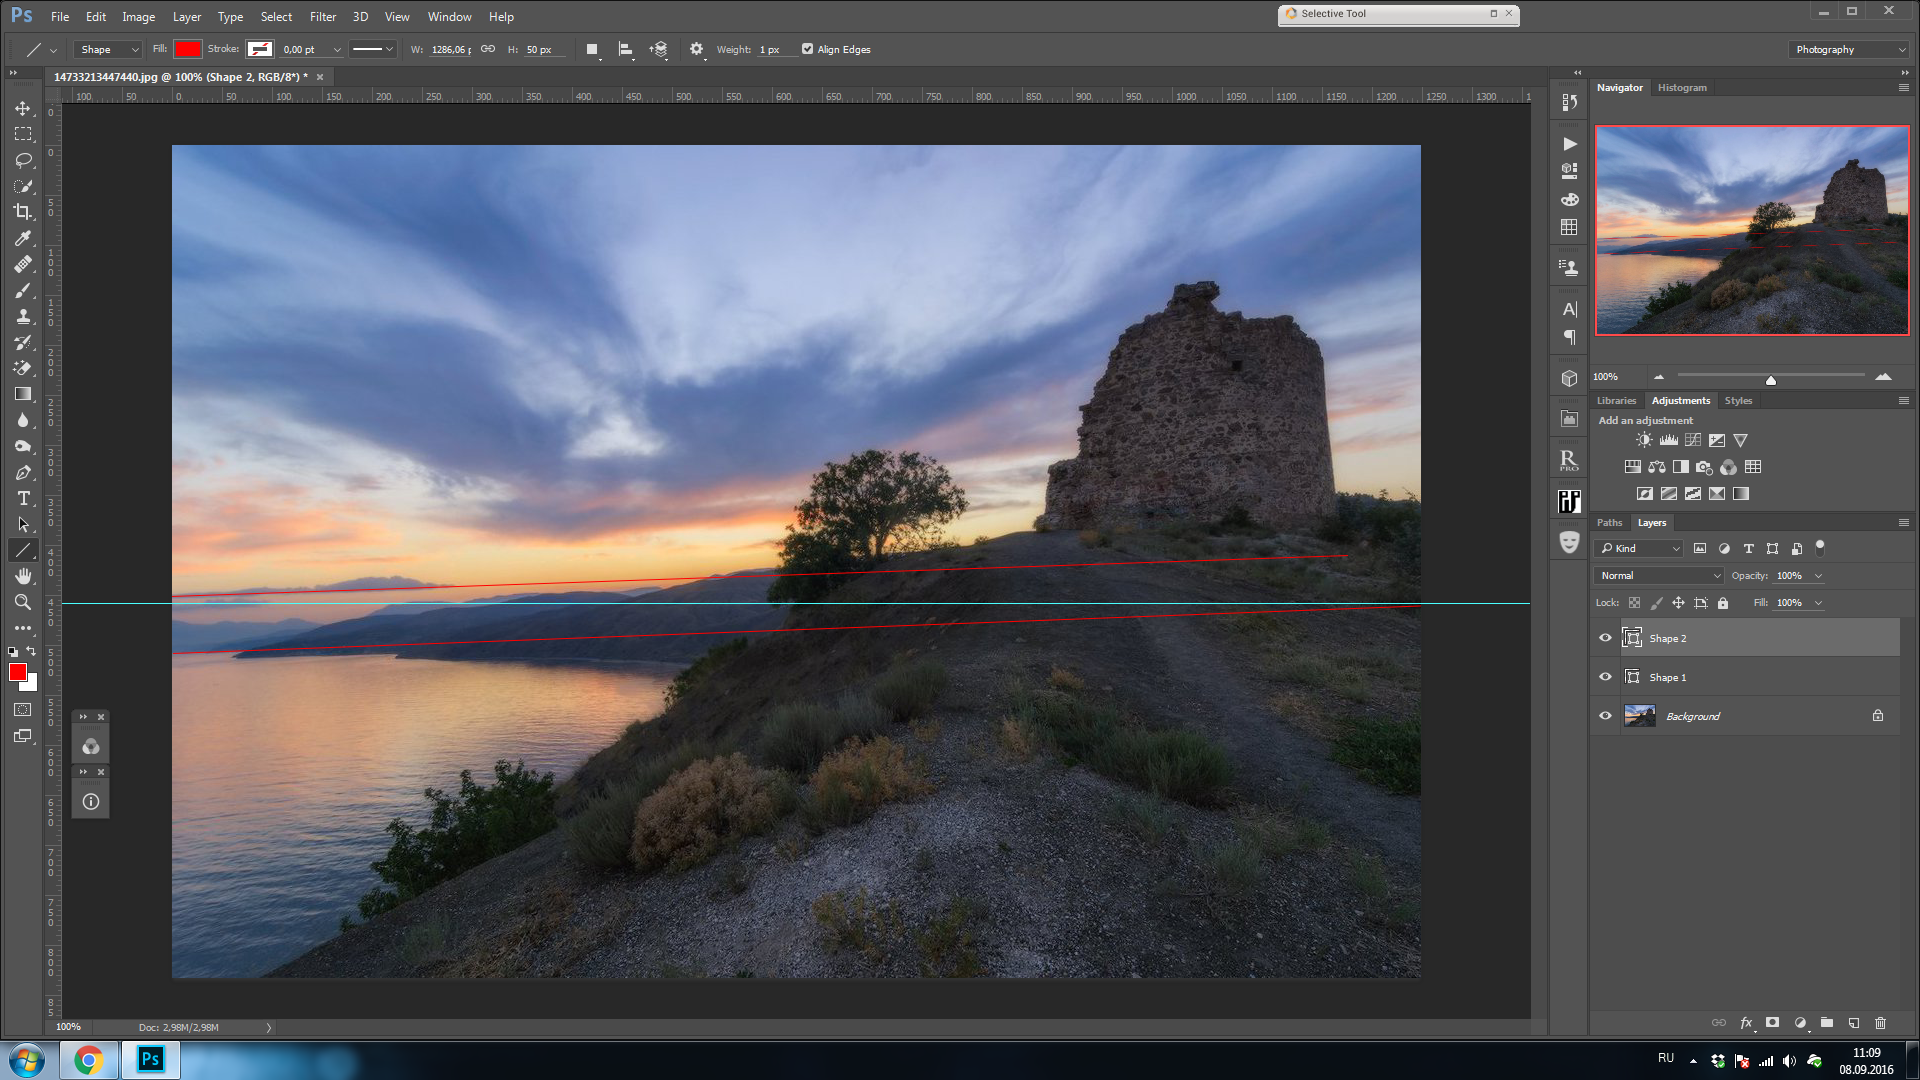1920x1080 pixels.
Task: Open the Photography workspace dropdown
Action: click(x=1848, y=50)
